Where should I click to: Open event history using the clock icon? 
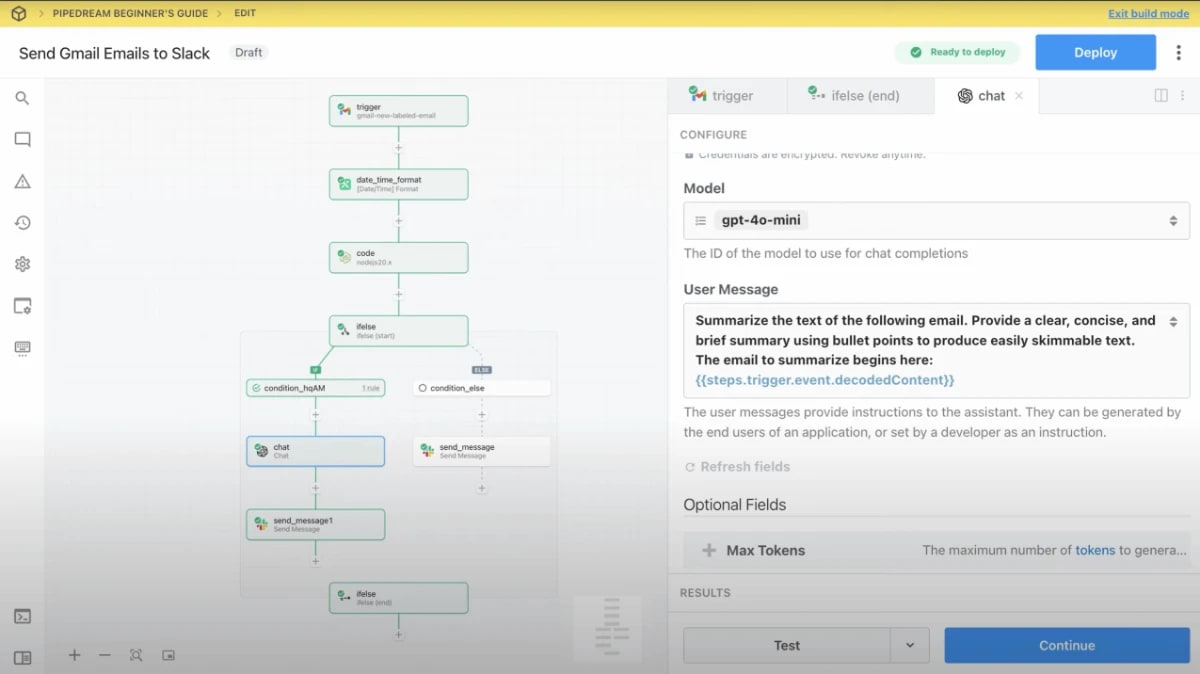22,222
